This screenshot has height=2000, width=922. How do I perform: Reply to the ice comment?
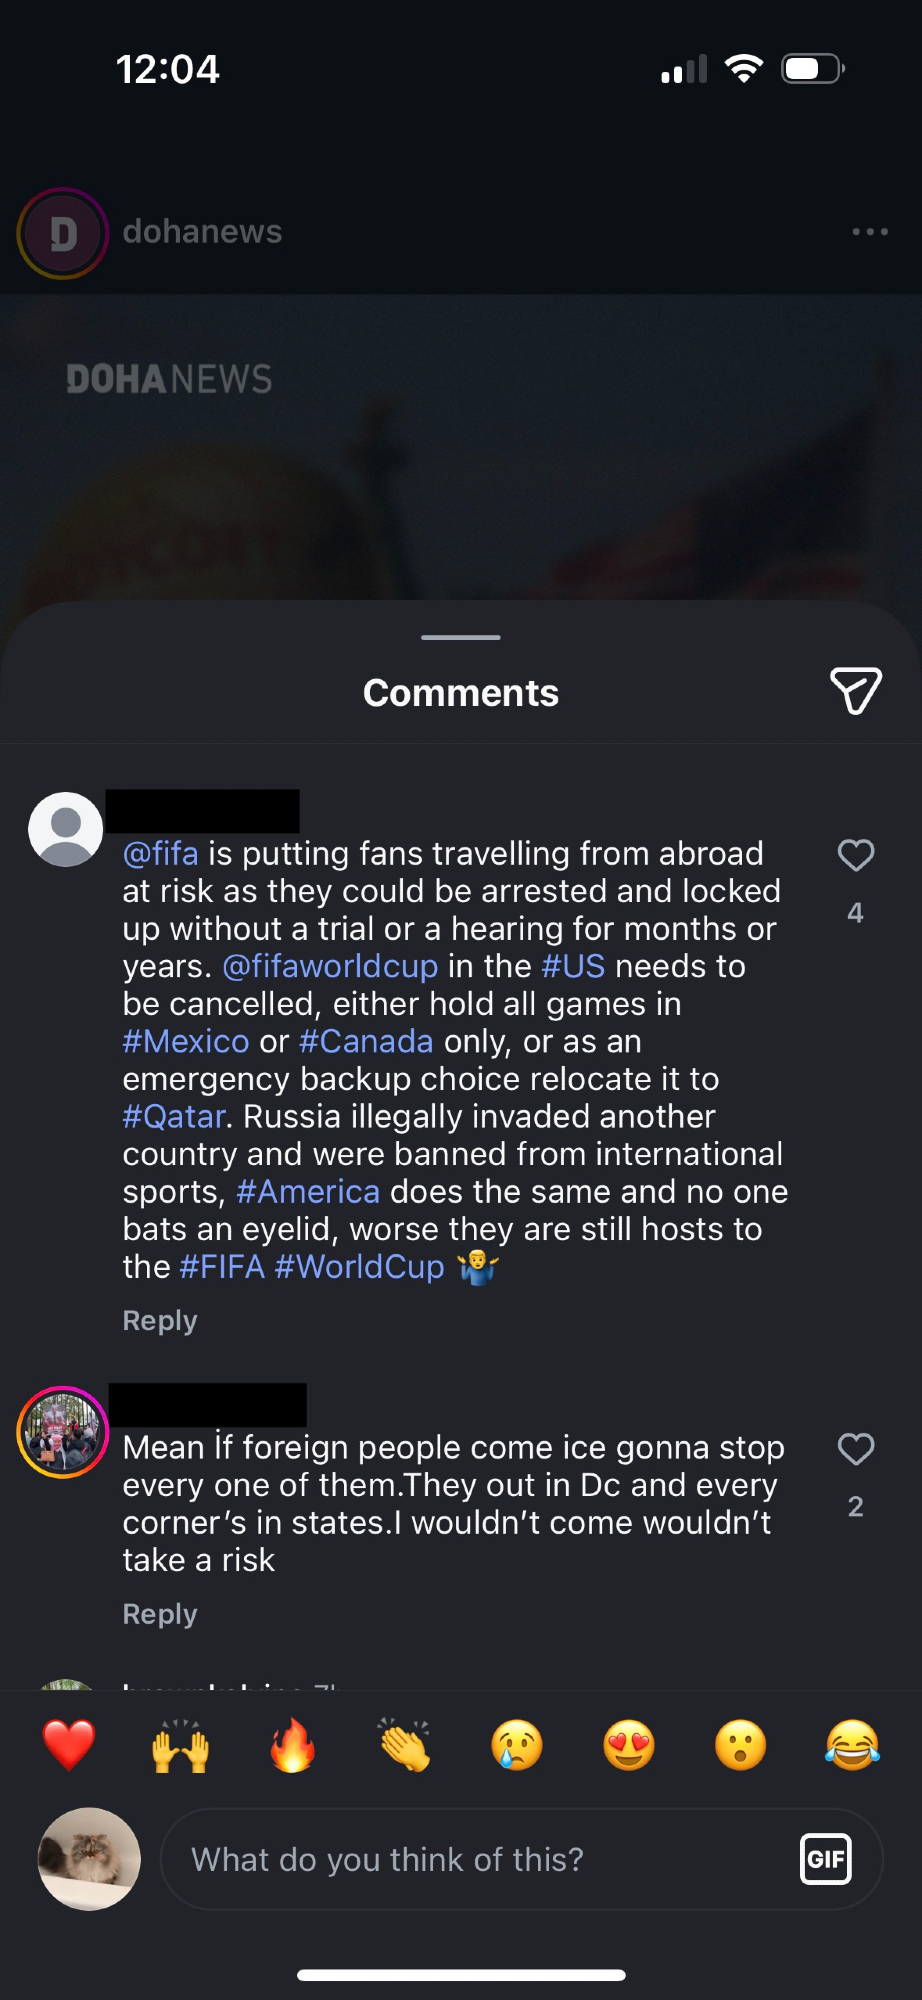coord(160,1614)
